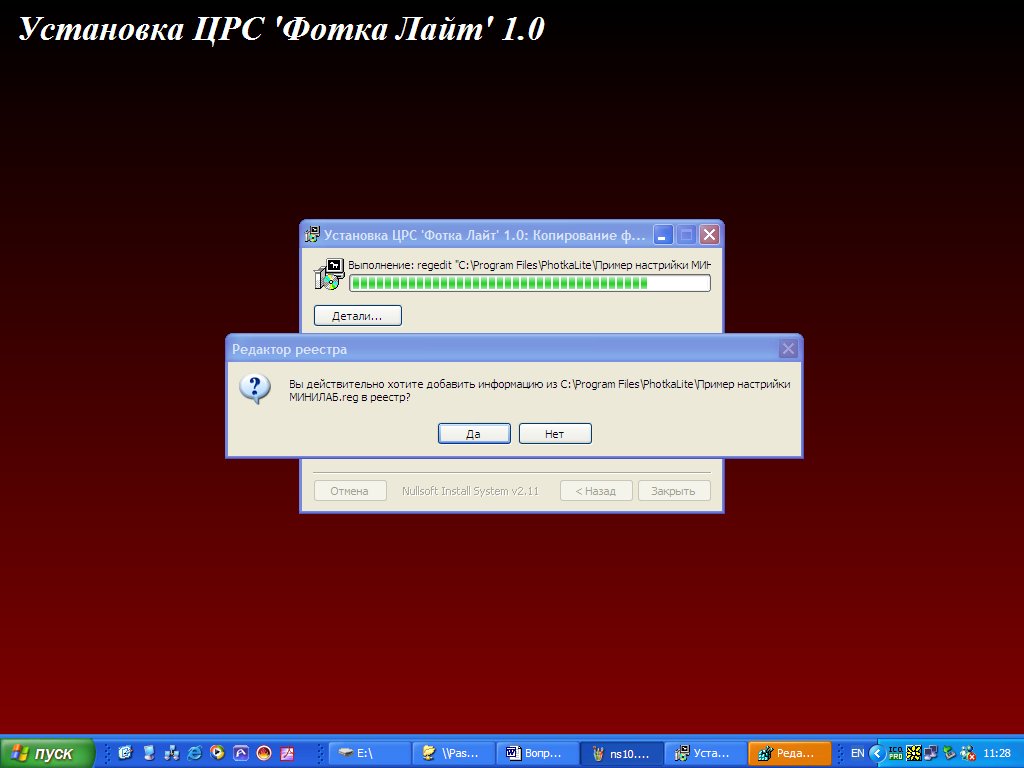Launch Adobe Acrobat from quick launch
The width and height of the screenshot is (1024, 768).
coord(287,753)
